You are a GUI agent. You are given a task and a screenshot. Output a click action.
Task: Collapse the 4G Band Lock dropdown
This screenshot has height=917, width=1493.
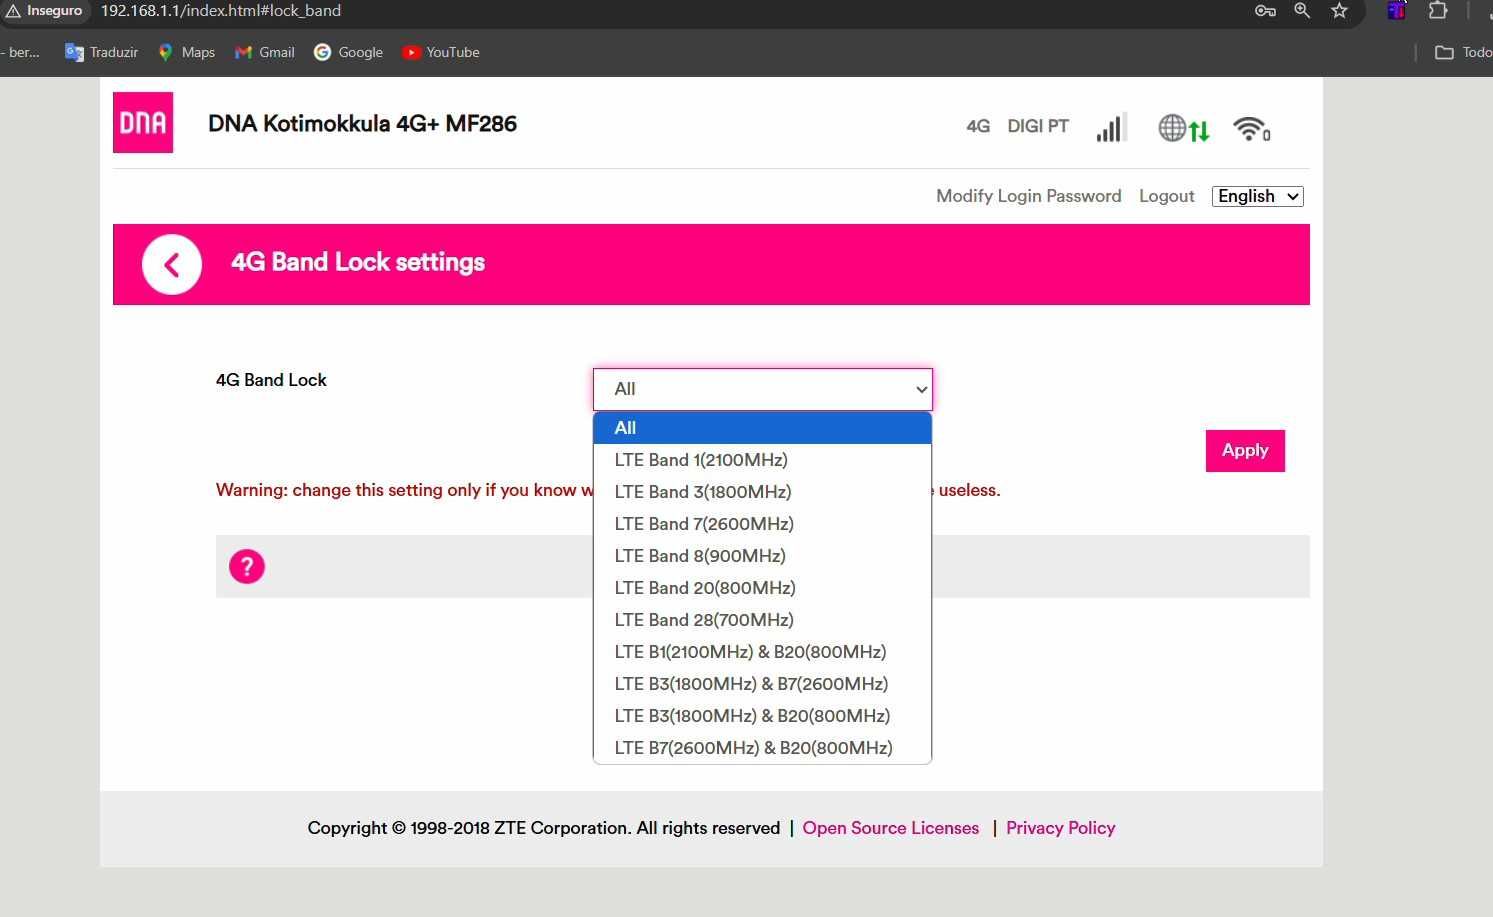click(x=763, y=389)
